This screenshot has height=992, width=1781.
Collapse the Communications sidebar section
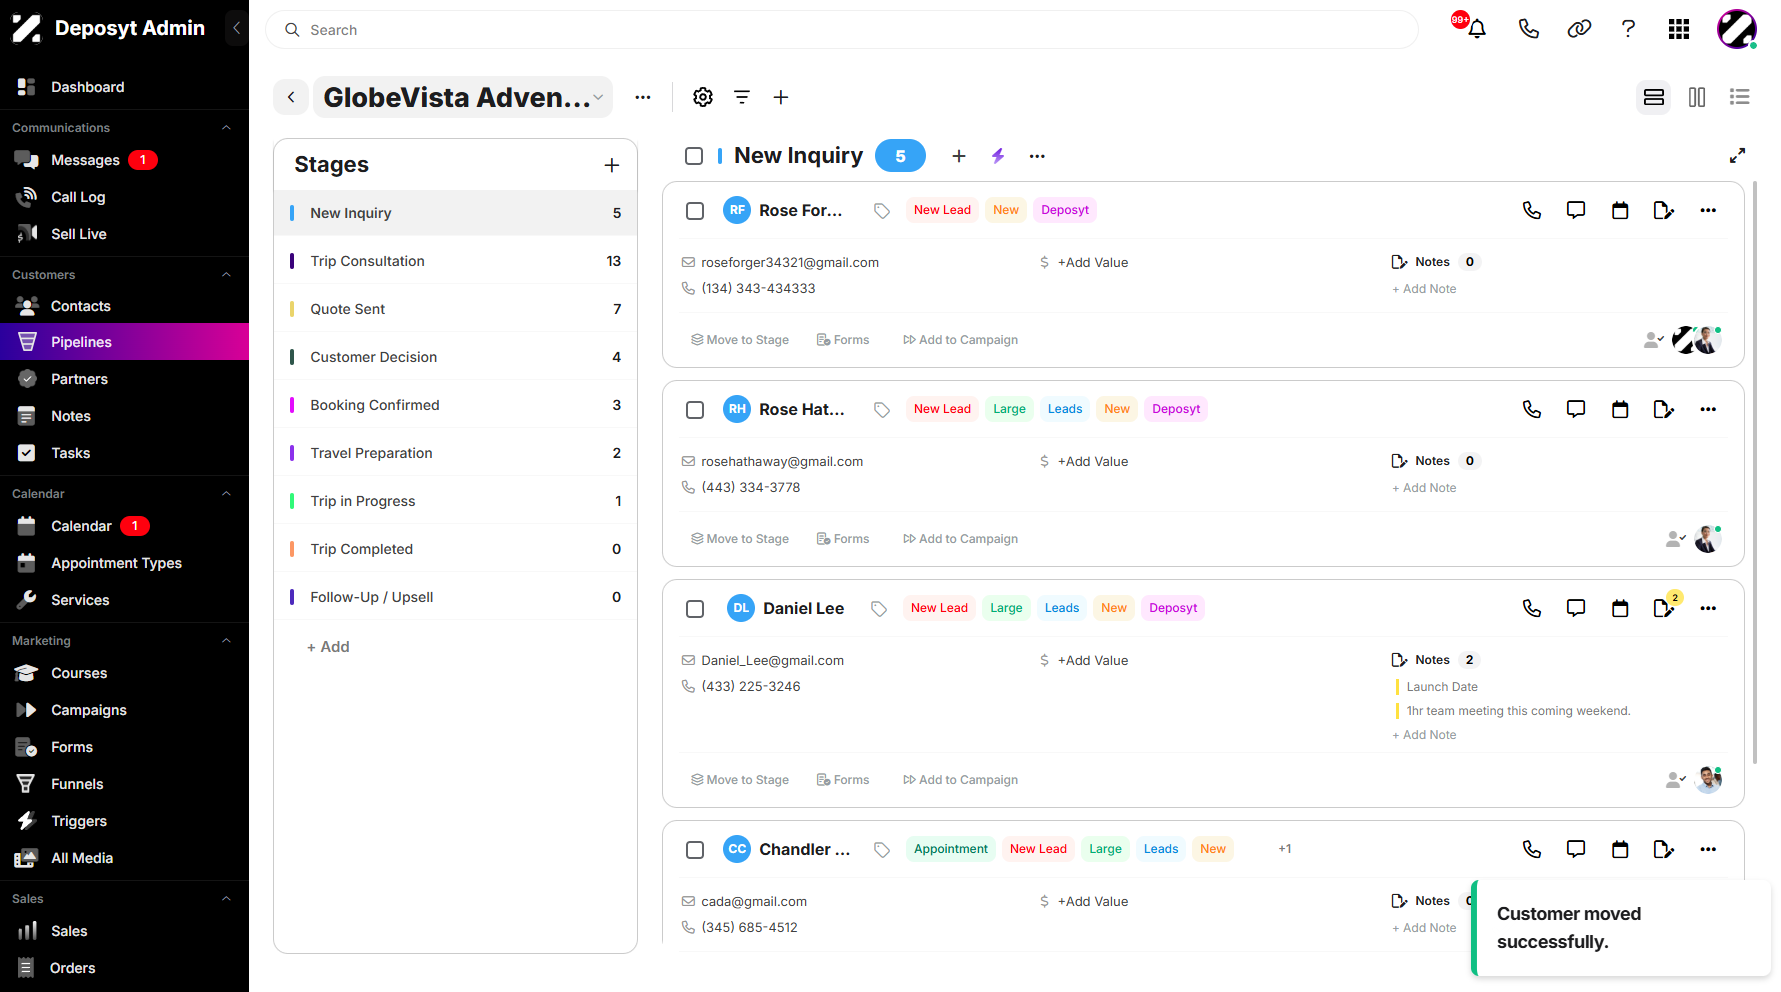226,128
